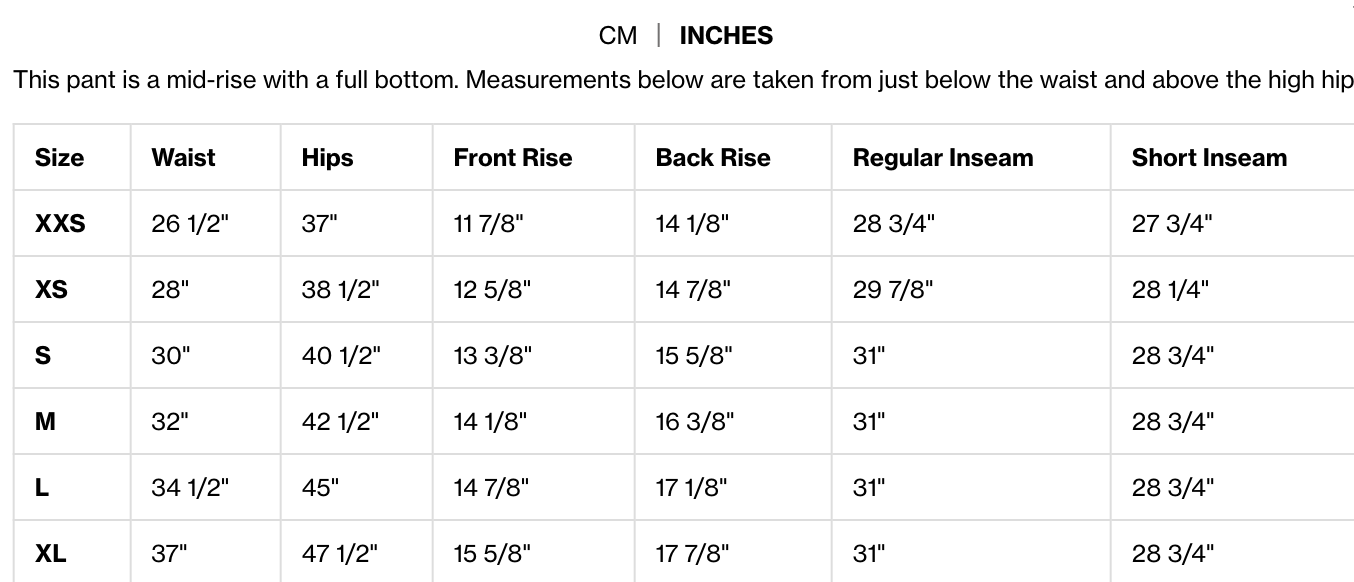The image size is (1354, 582).
Task: Click the XS regular inseam value 29 7/8"
Action: [x=893, y=290]
